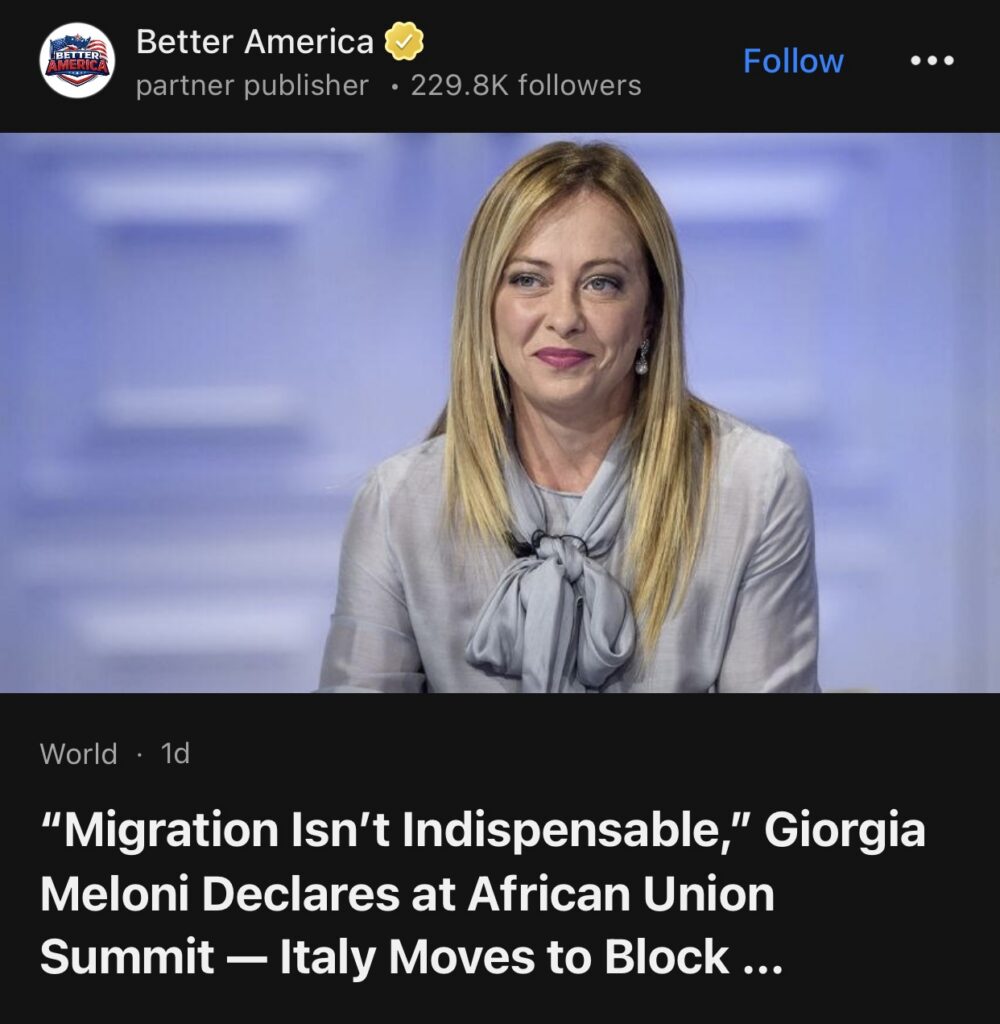Screen dimensions: 1000x1024
Task: Open the article photo thumbnail
Action: (x=500, y=412)
